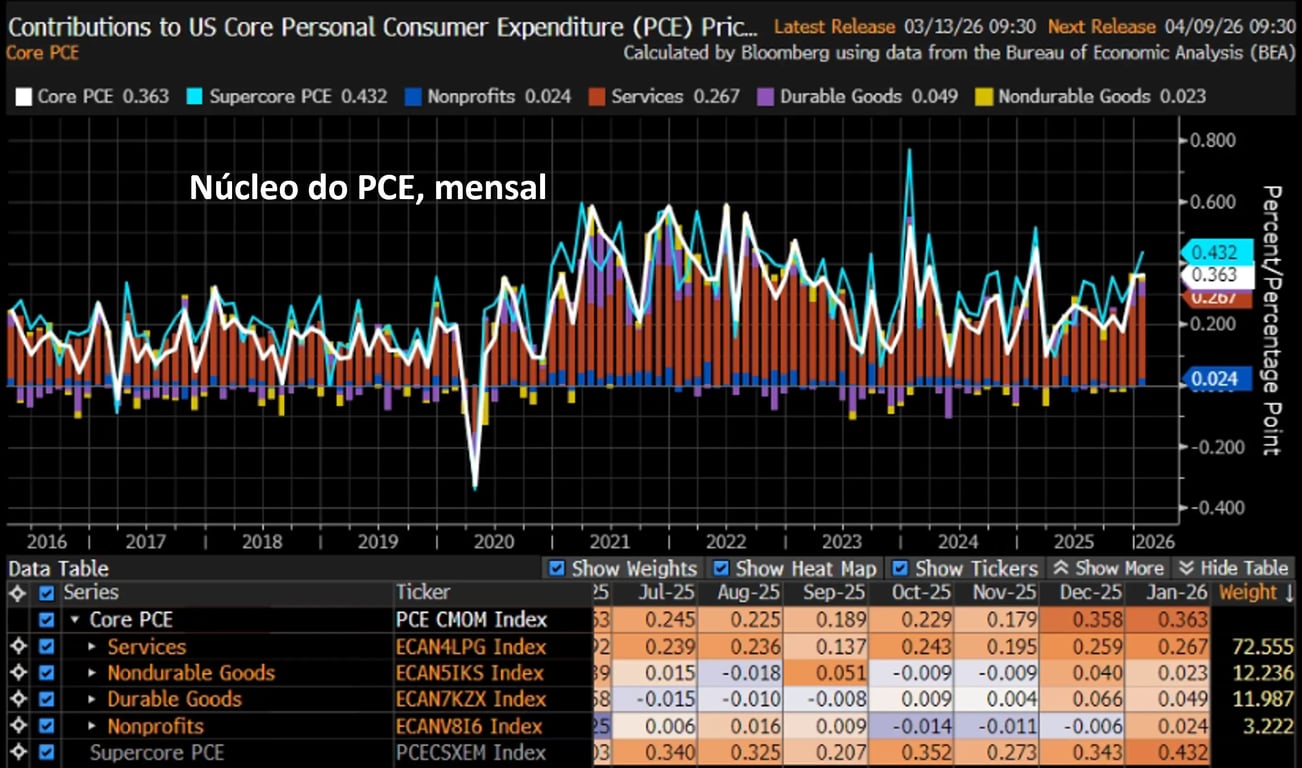1302x768 pixels.
Task: Click the crosshair icon beside Durable Goods
Action: [x=16, y=699]
